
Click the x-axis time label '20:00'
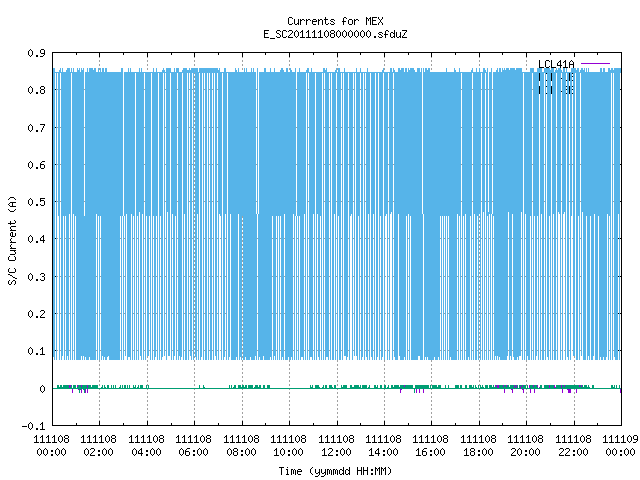click(525, 452)
